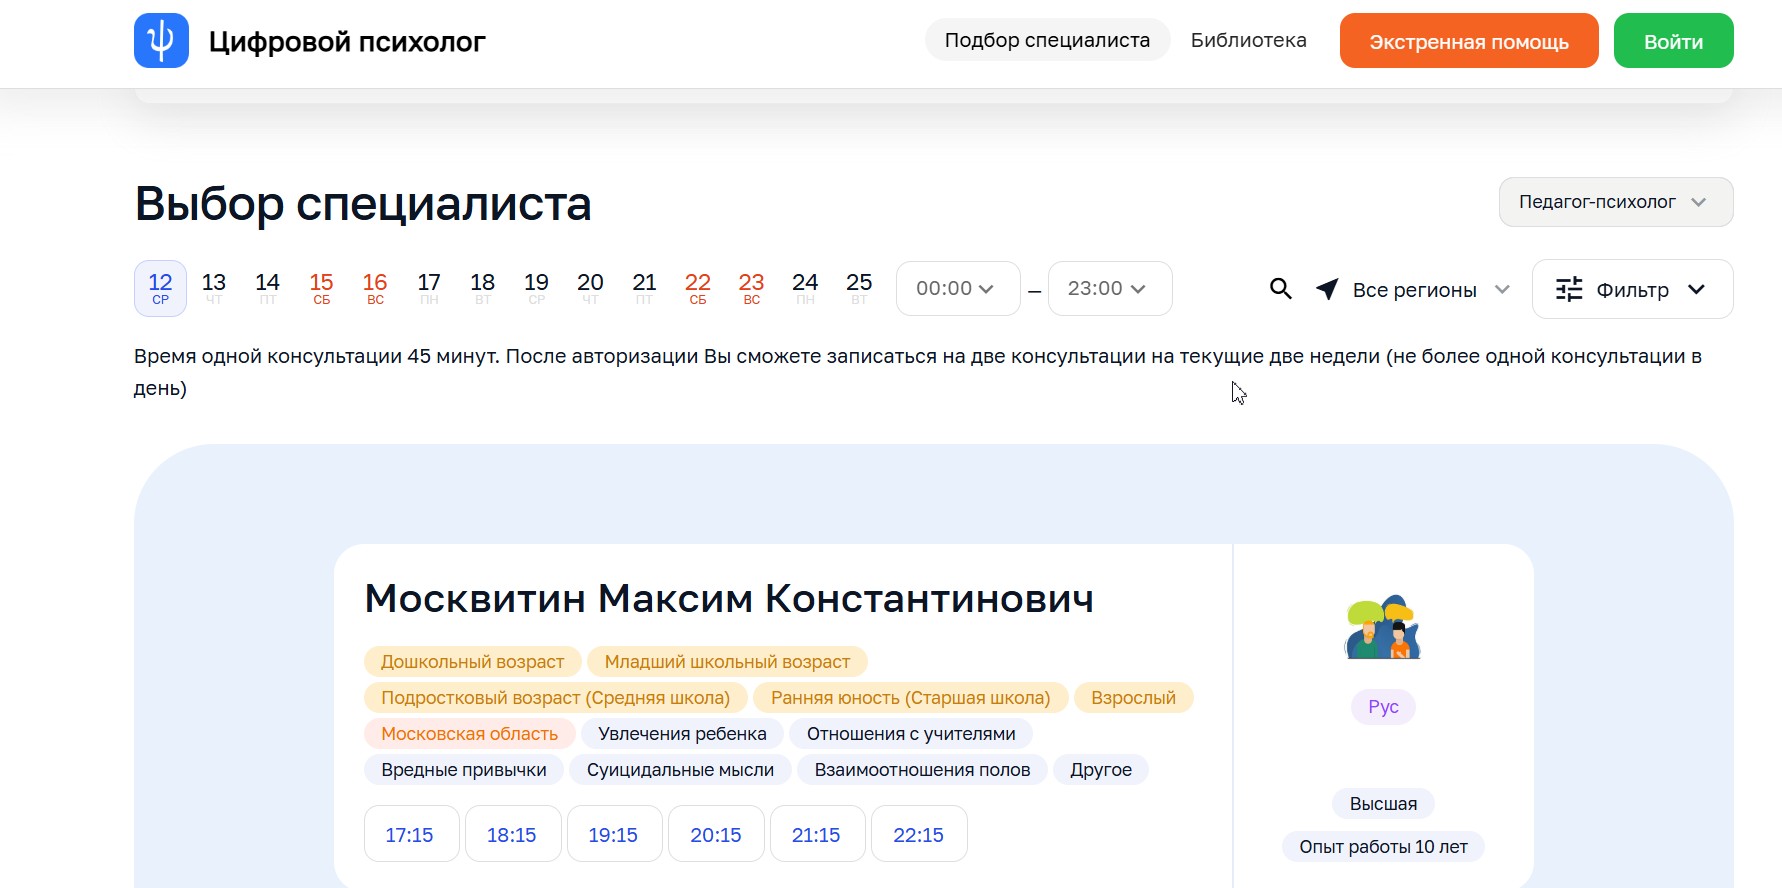The width and height of the screenshot is (1782, 888).
Task: Click the location arrow icon
Action: 1327,289
